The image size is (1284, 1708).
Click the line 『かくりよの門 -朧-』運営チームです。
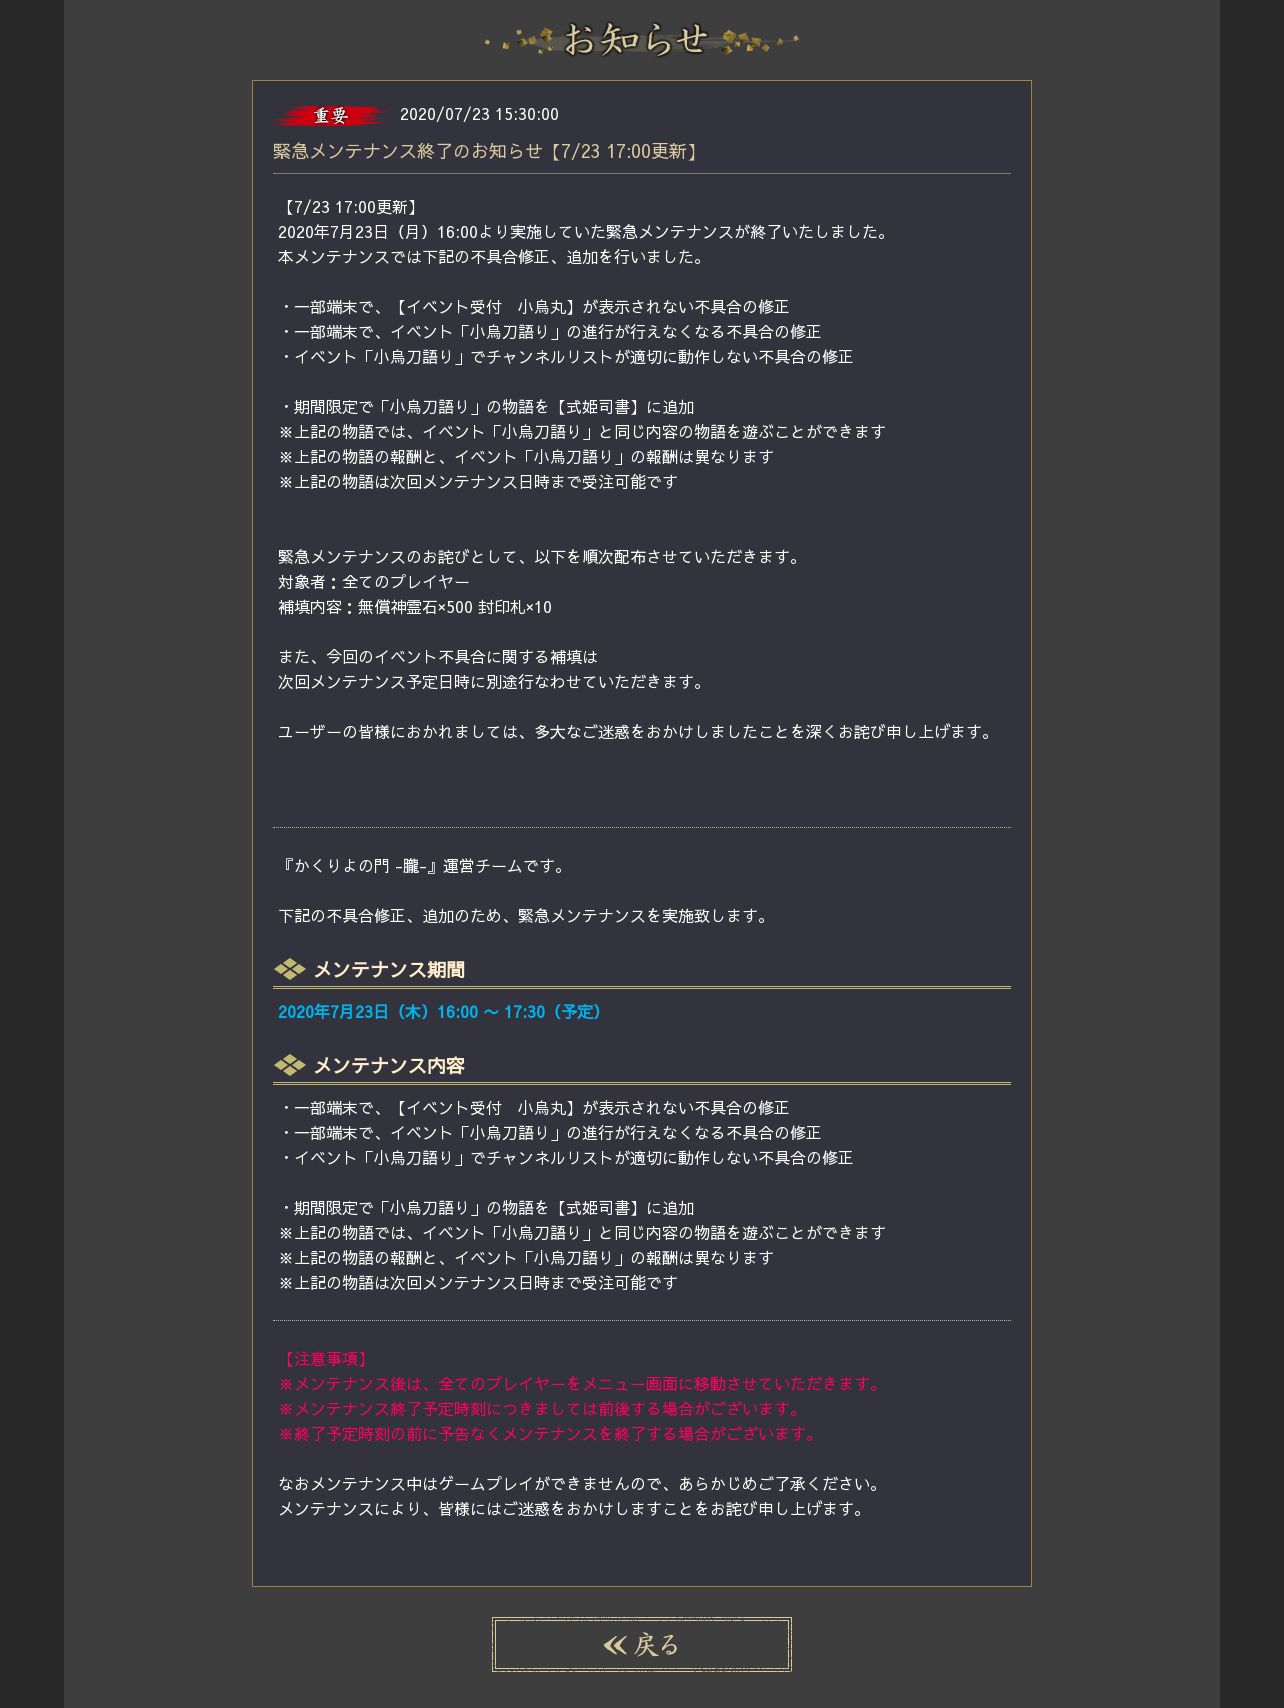point(424,866)
